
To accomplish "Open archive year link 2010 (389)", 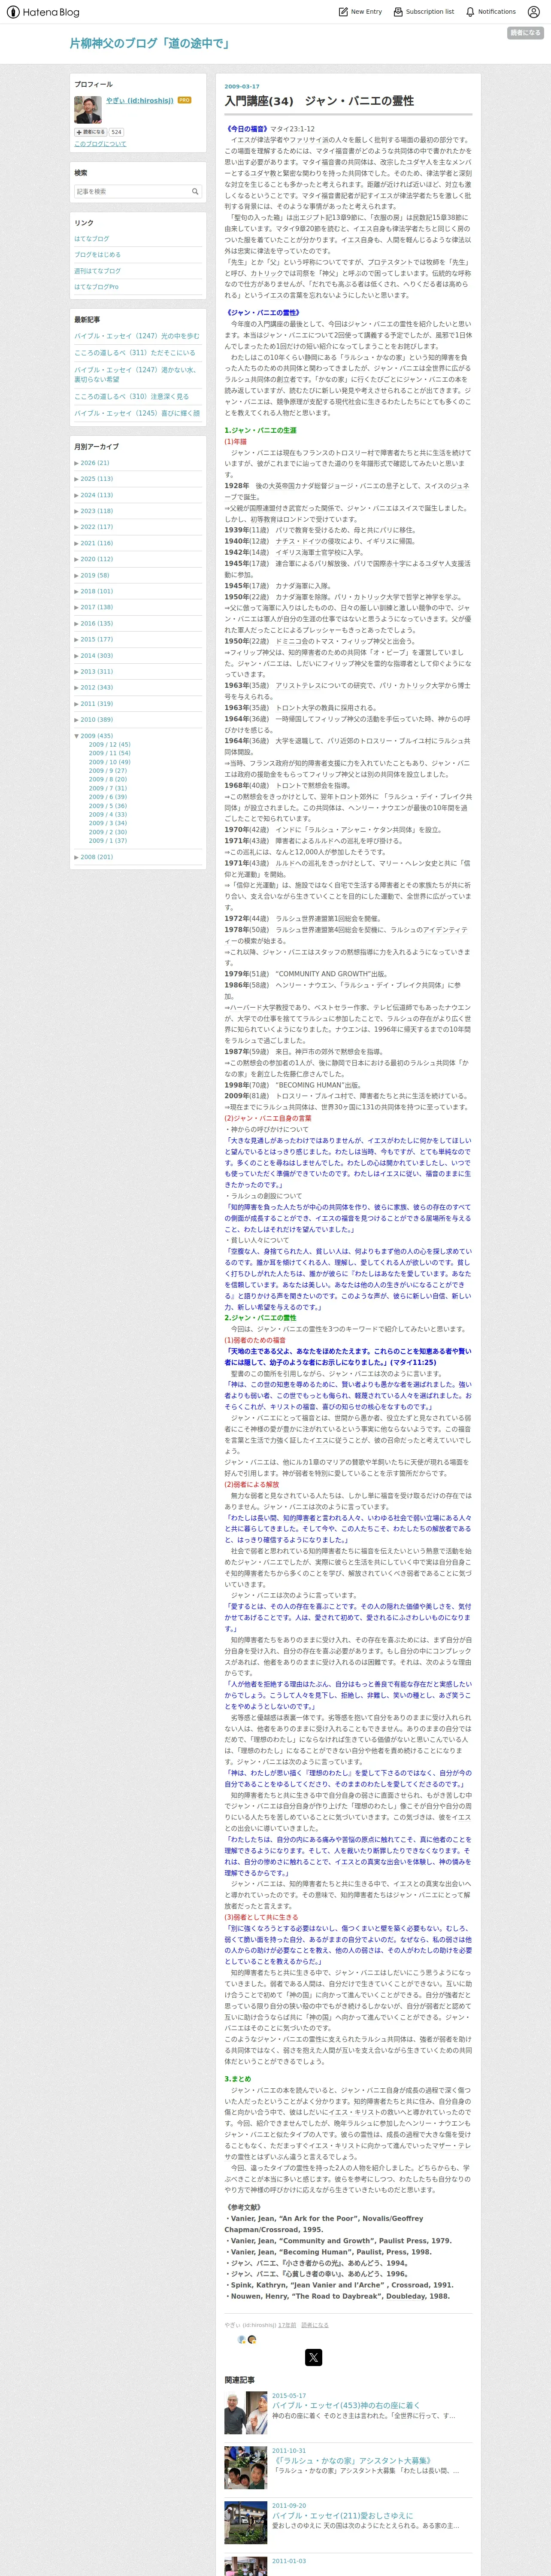I will tap(97, 720).
